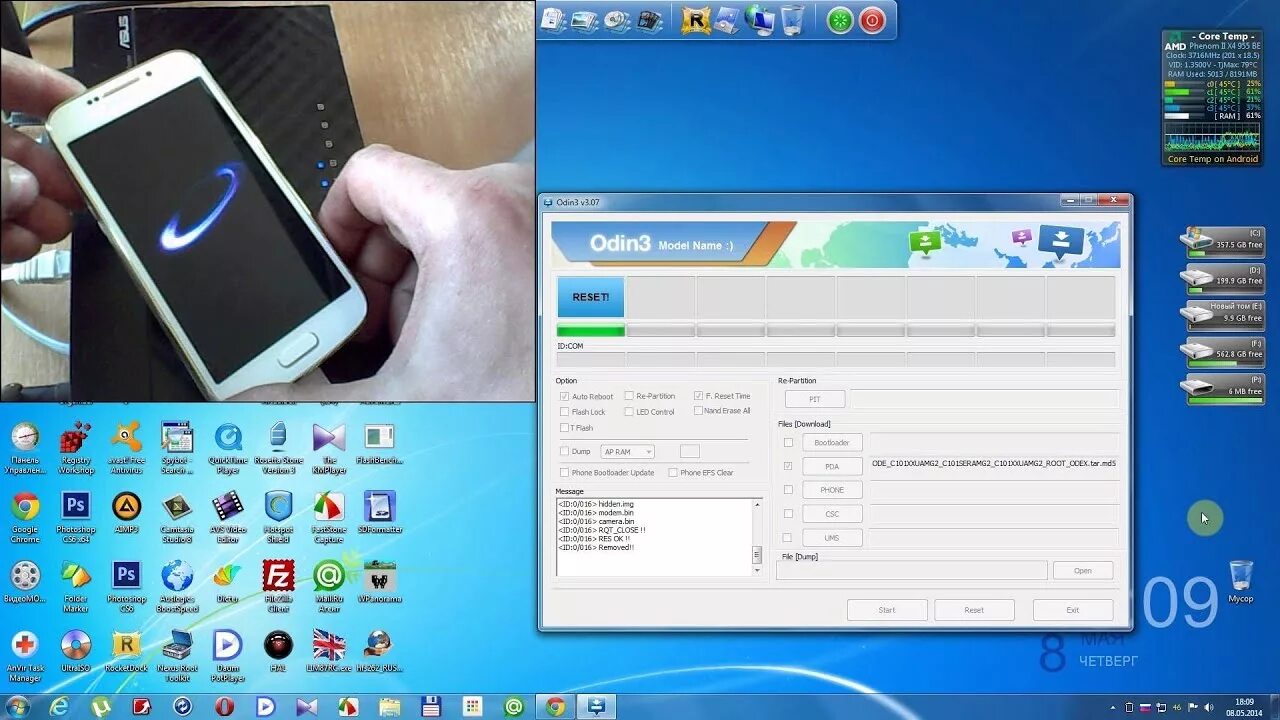This screenshot has height=720, width=1280.
Task: Enable Flash Lock checkbox
Action: [x=565, y=411]
